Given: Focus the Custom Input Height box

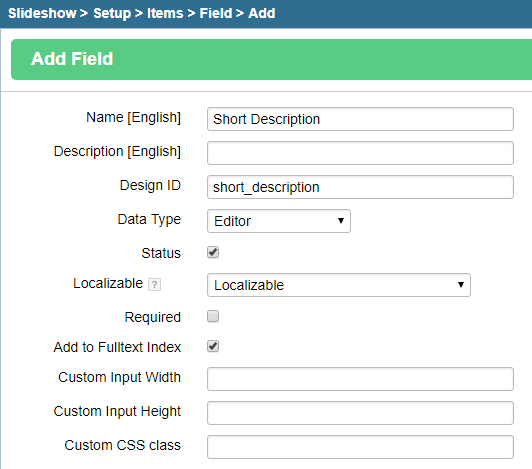Looking at the screenshot, I should coord(360,413).
